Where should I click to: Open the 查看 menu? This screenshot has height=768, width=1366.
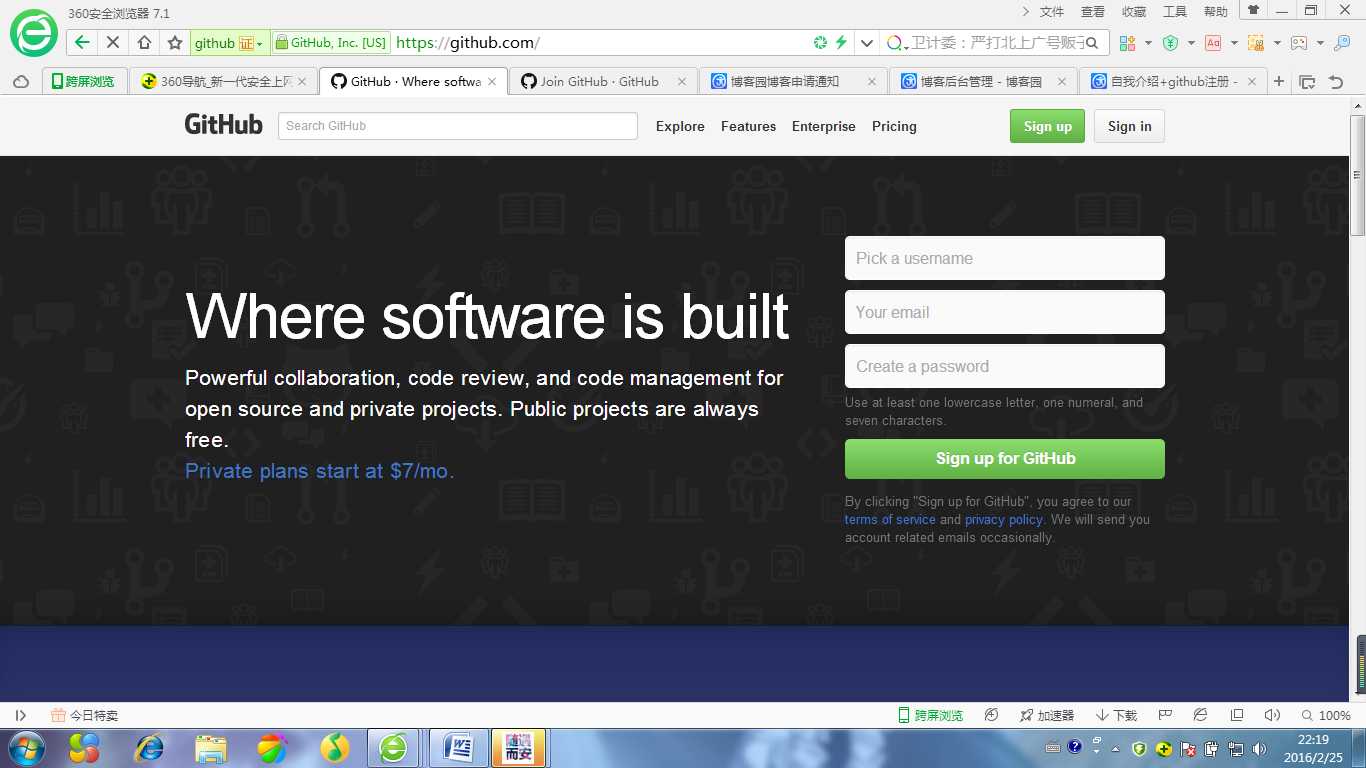tap(1093, 12)
